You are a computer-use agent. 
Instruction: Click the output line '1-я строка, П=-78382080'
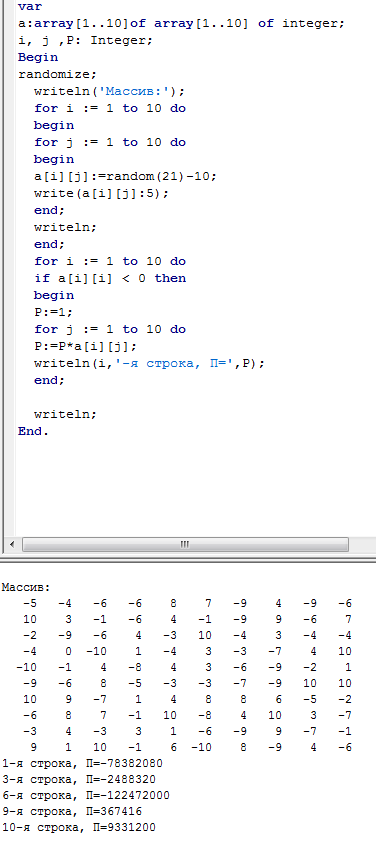tap(82, 763)
